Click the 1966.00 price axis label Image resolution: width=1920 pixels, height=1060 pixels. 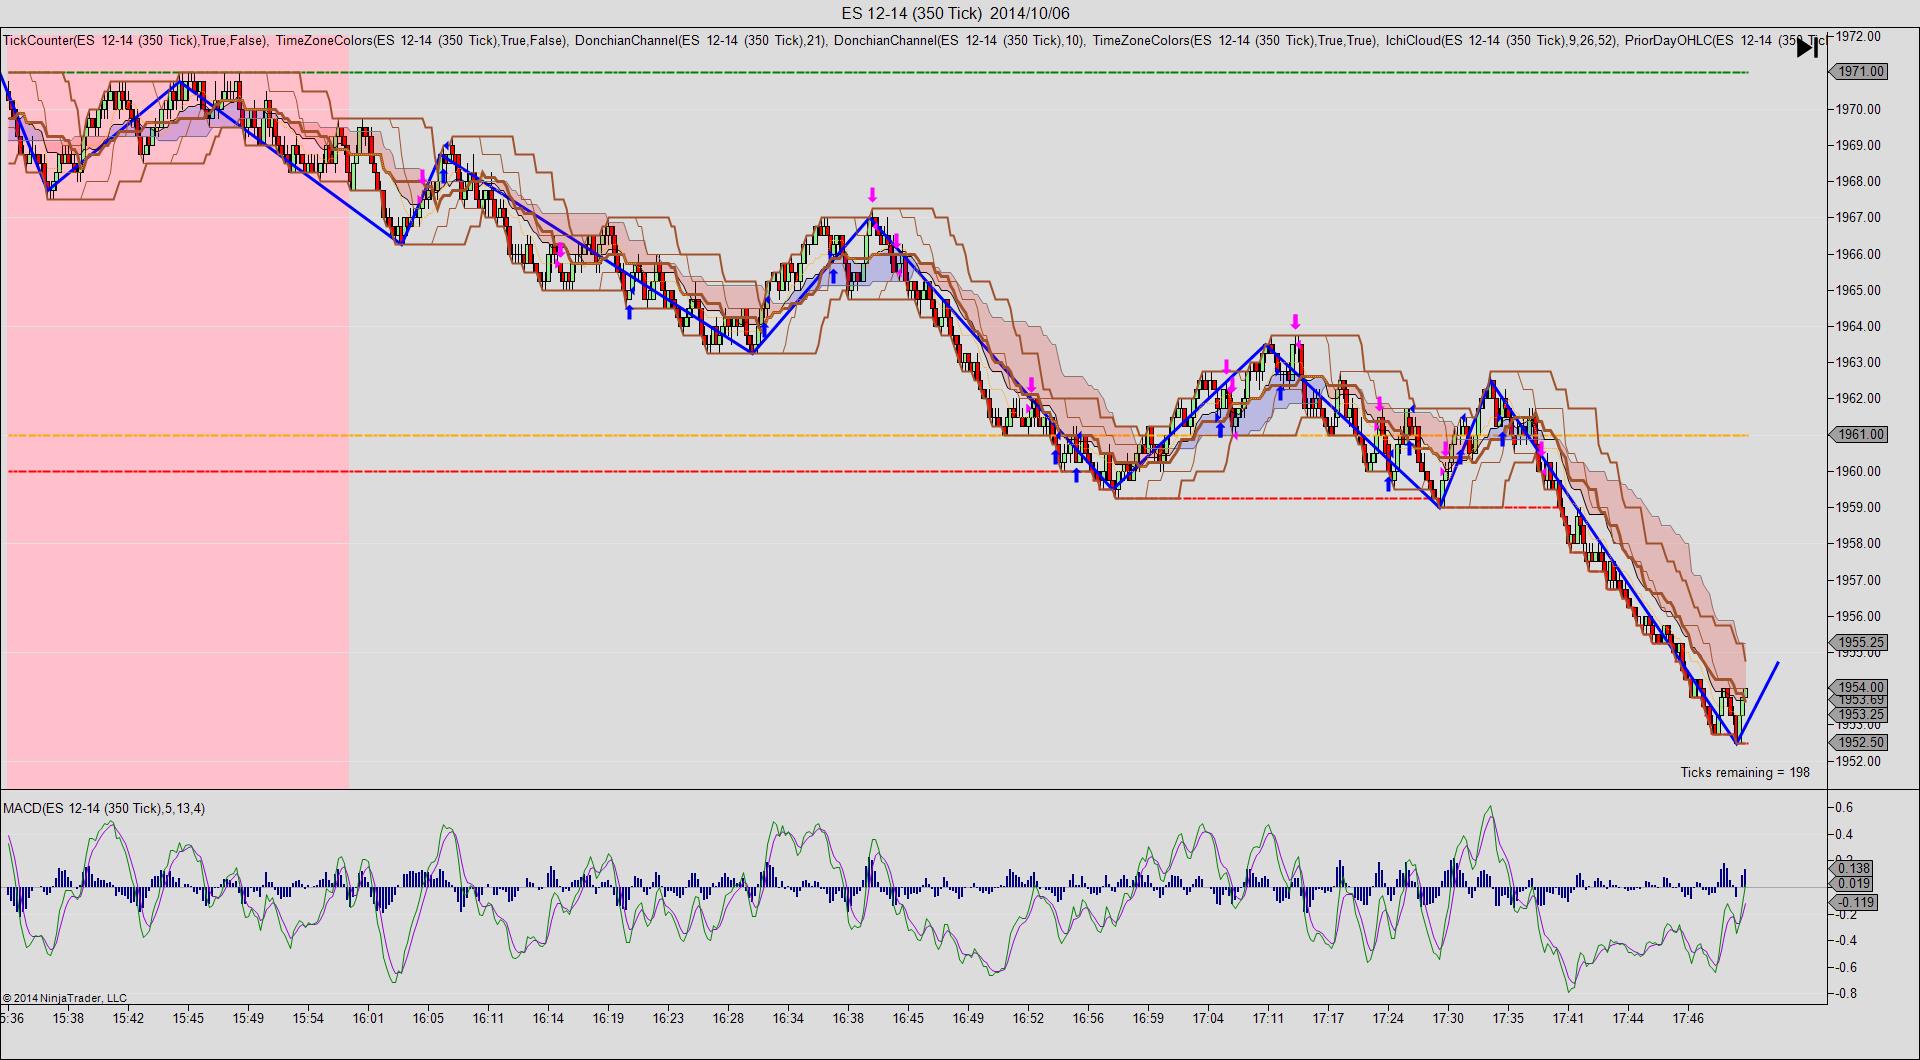[x=1858, y=254]
